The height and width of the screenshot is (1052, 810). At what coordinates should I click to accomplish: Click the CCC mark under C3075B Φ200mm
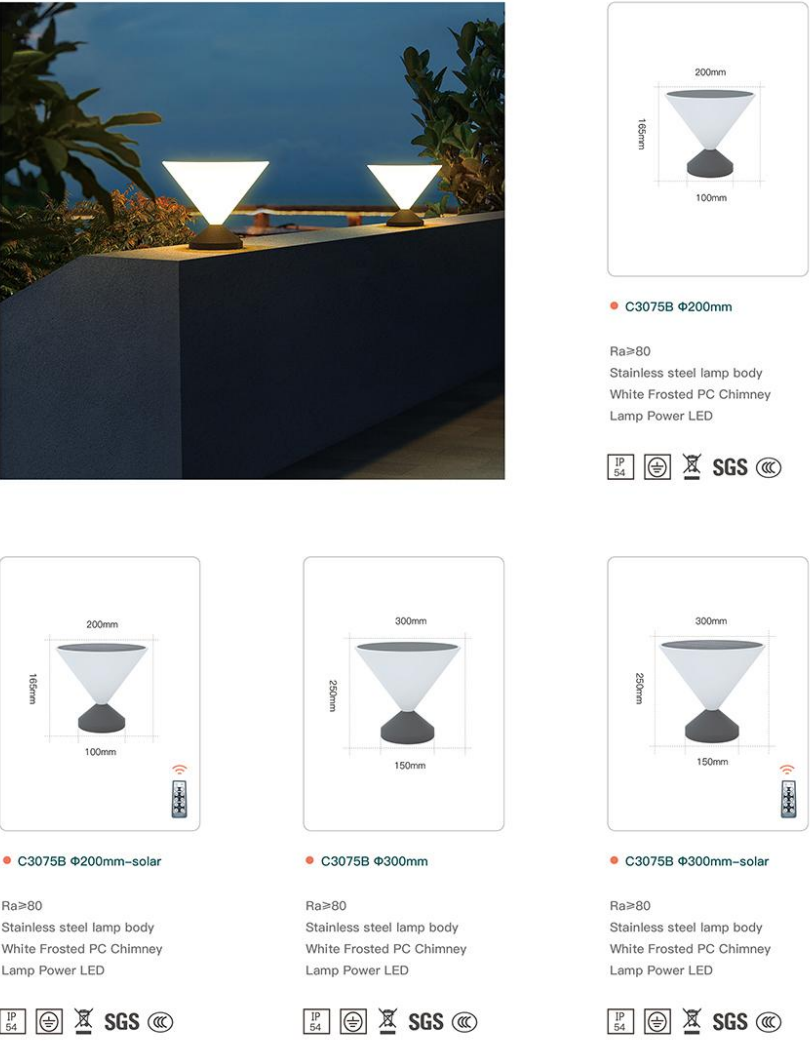pyautogui.click(x=769, y=468)
